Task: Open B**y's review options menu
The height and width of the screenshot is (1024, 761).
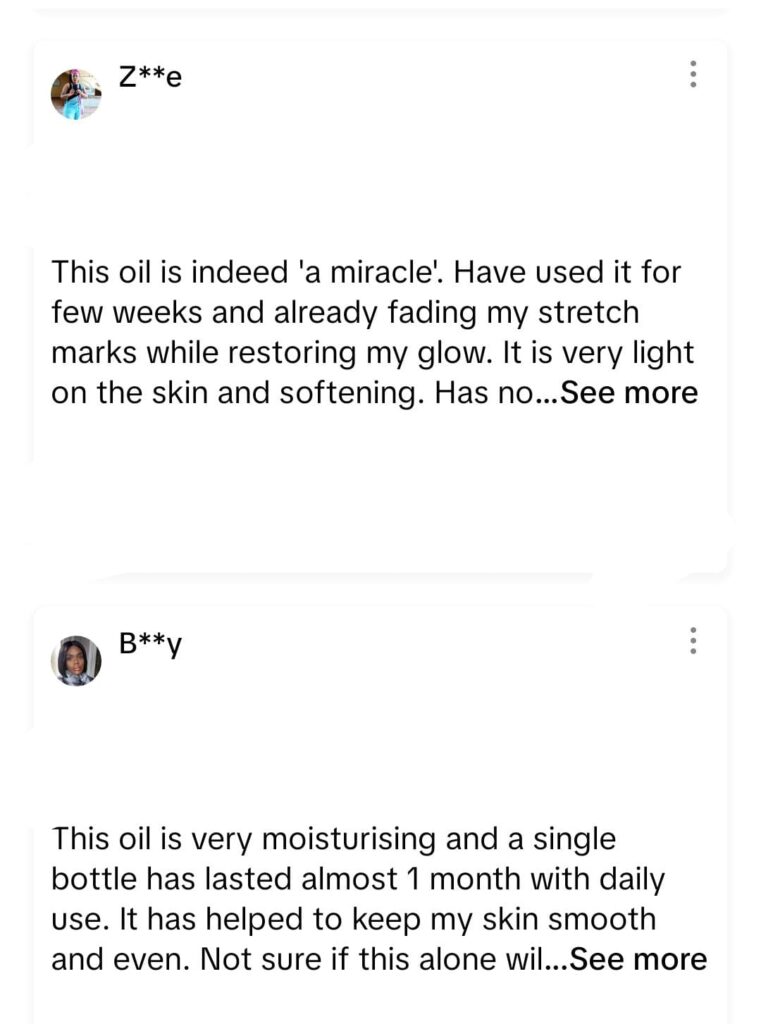Action: coord(692,641)
